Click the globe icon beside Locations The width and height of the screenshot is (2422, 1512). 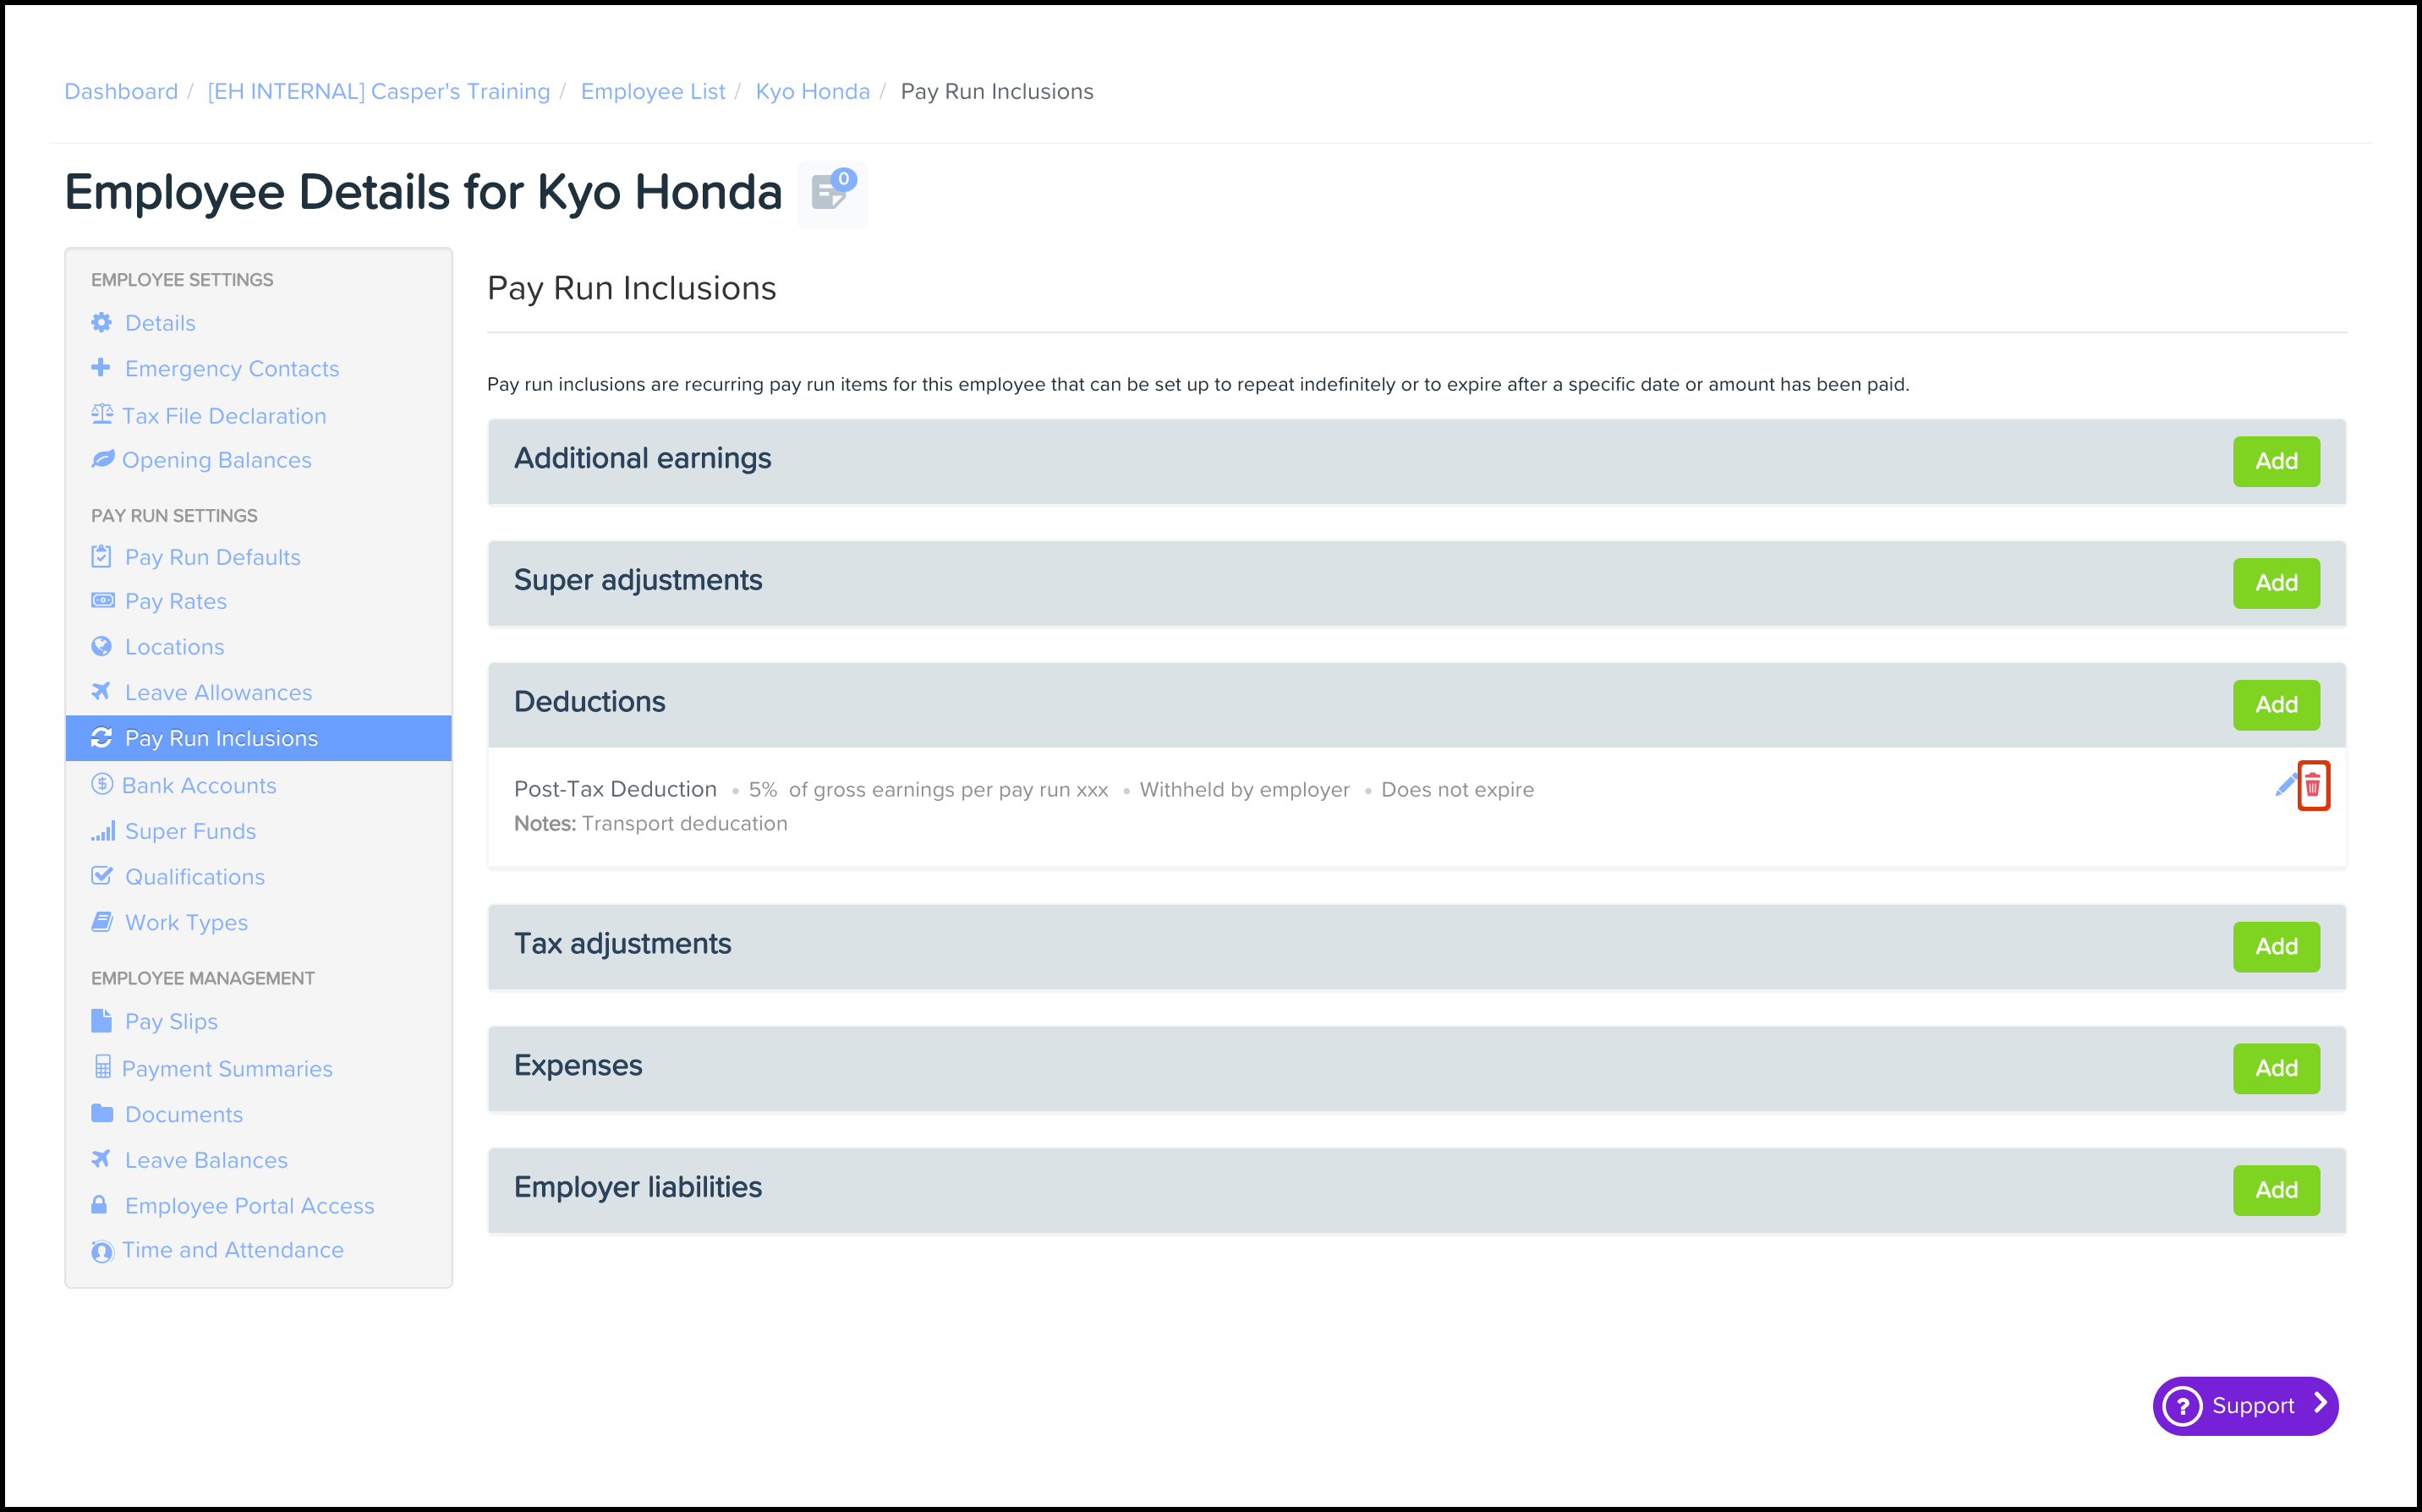[x=102, y=647]
